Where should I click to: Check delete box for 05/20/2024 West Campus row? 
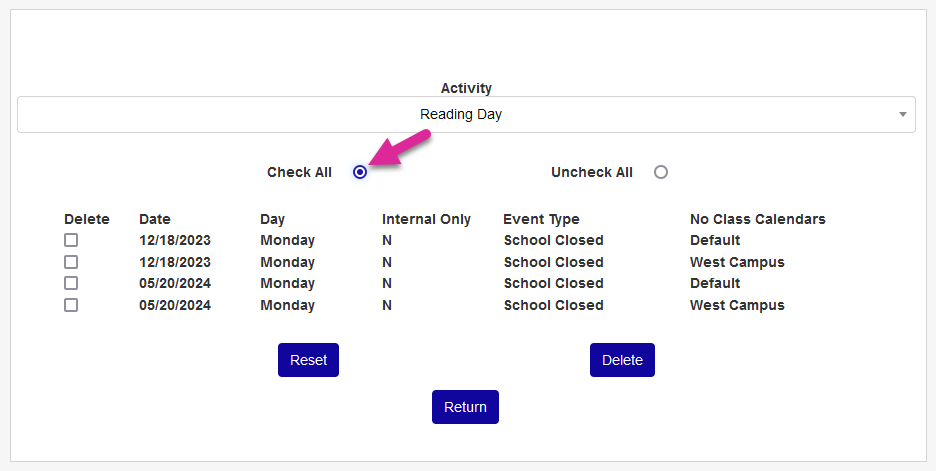point(71,305)
